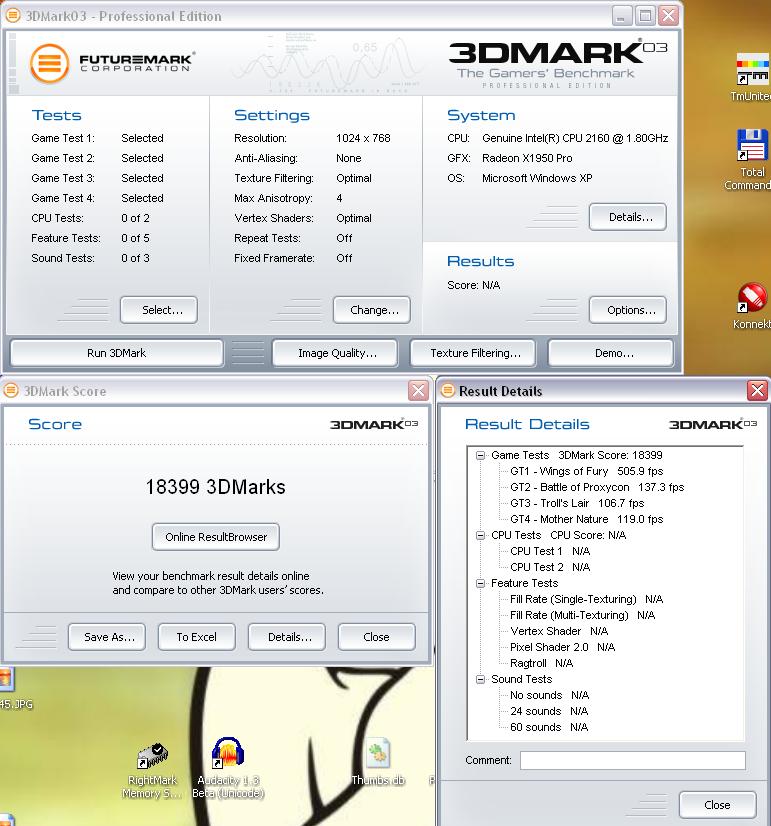771x826 pixels.
Task: Click To Excel button
Action: pos(197,637)
